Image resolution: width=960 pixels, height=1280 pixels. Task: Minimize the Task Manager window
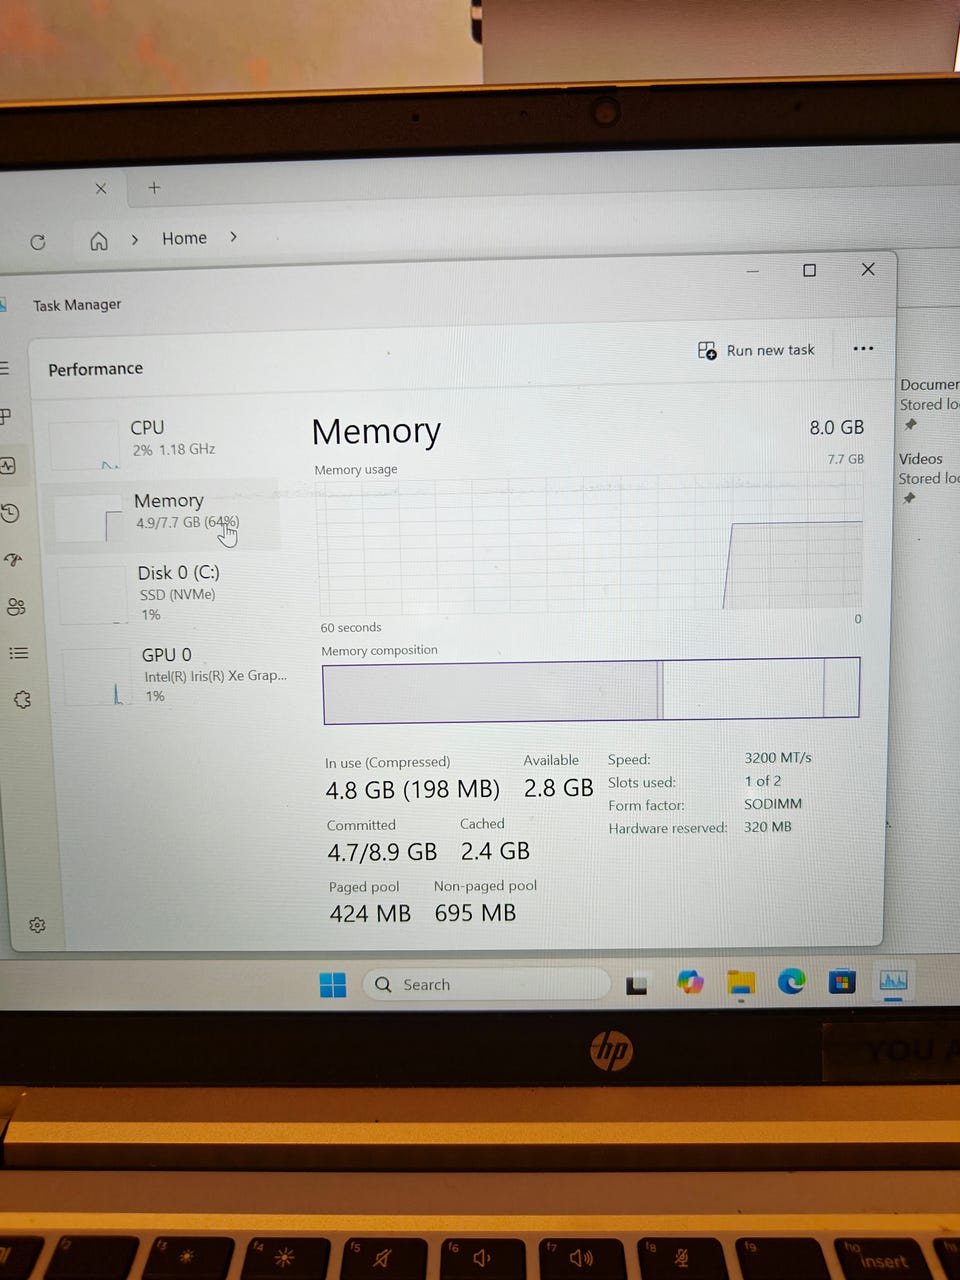tap(753, 271)
